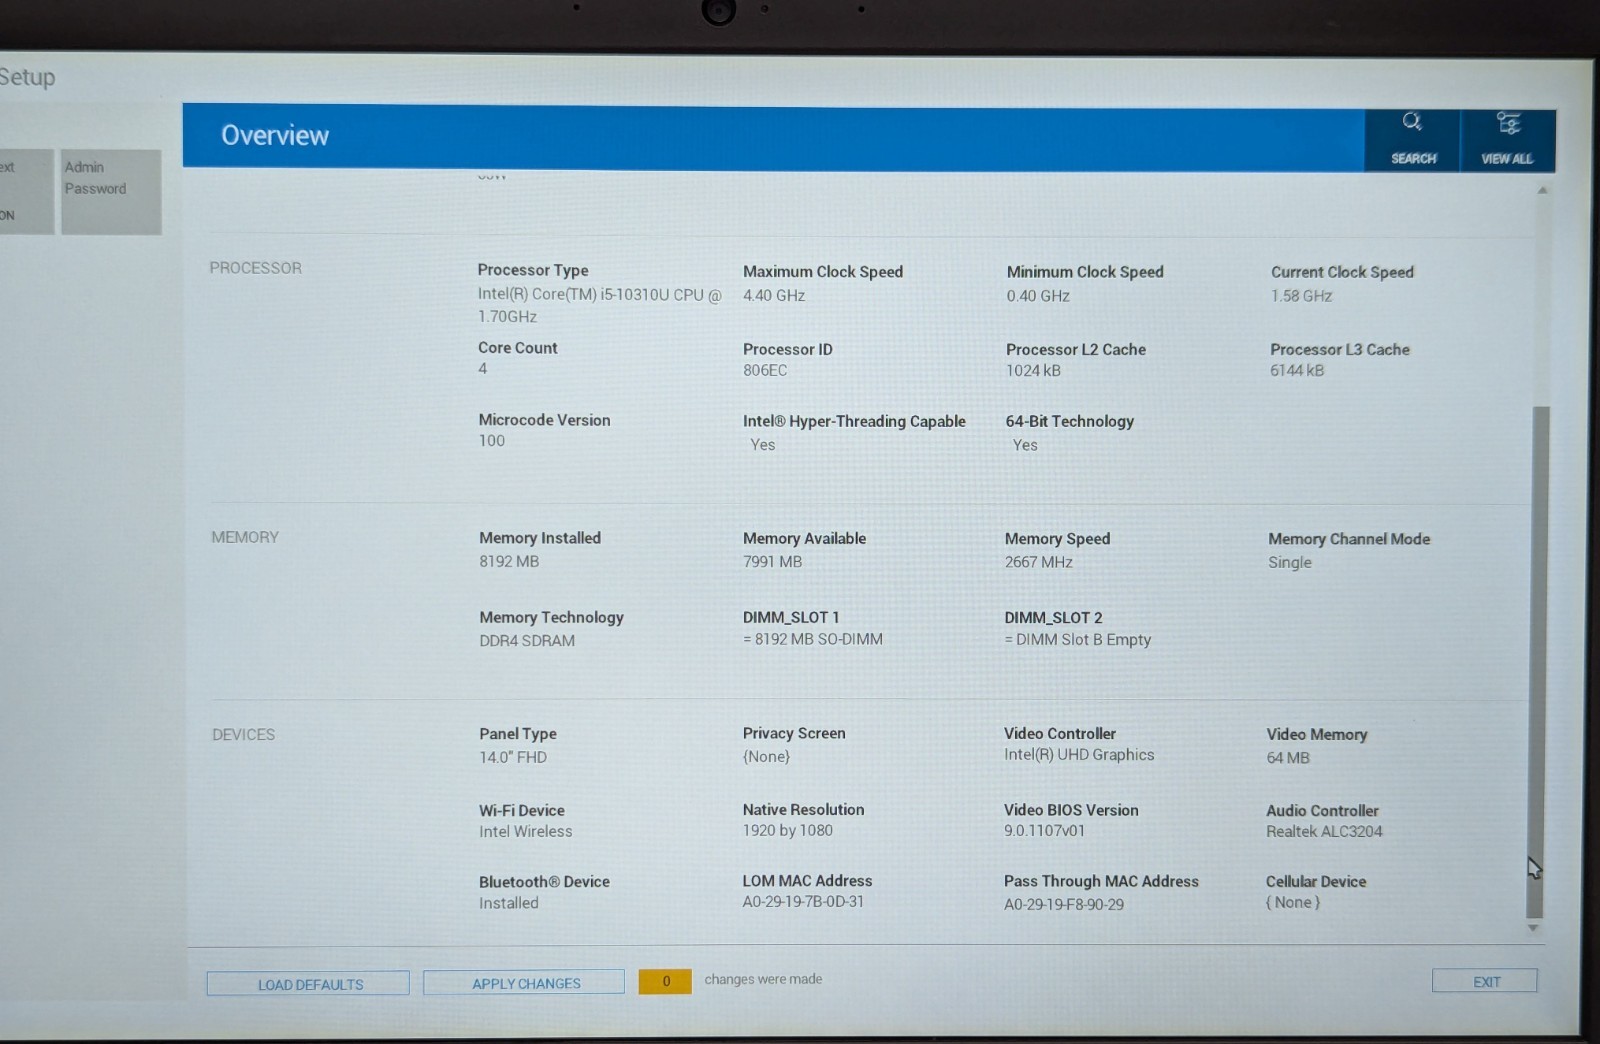
Task: Click Video Controller value Intel(R) UHD Graphics
Action: [x=1079, y=755]
